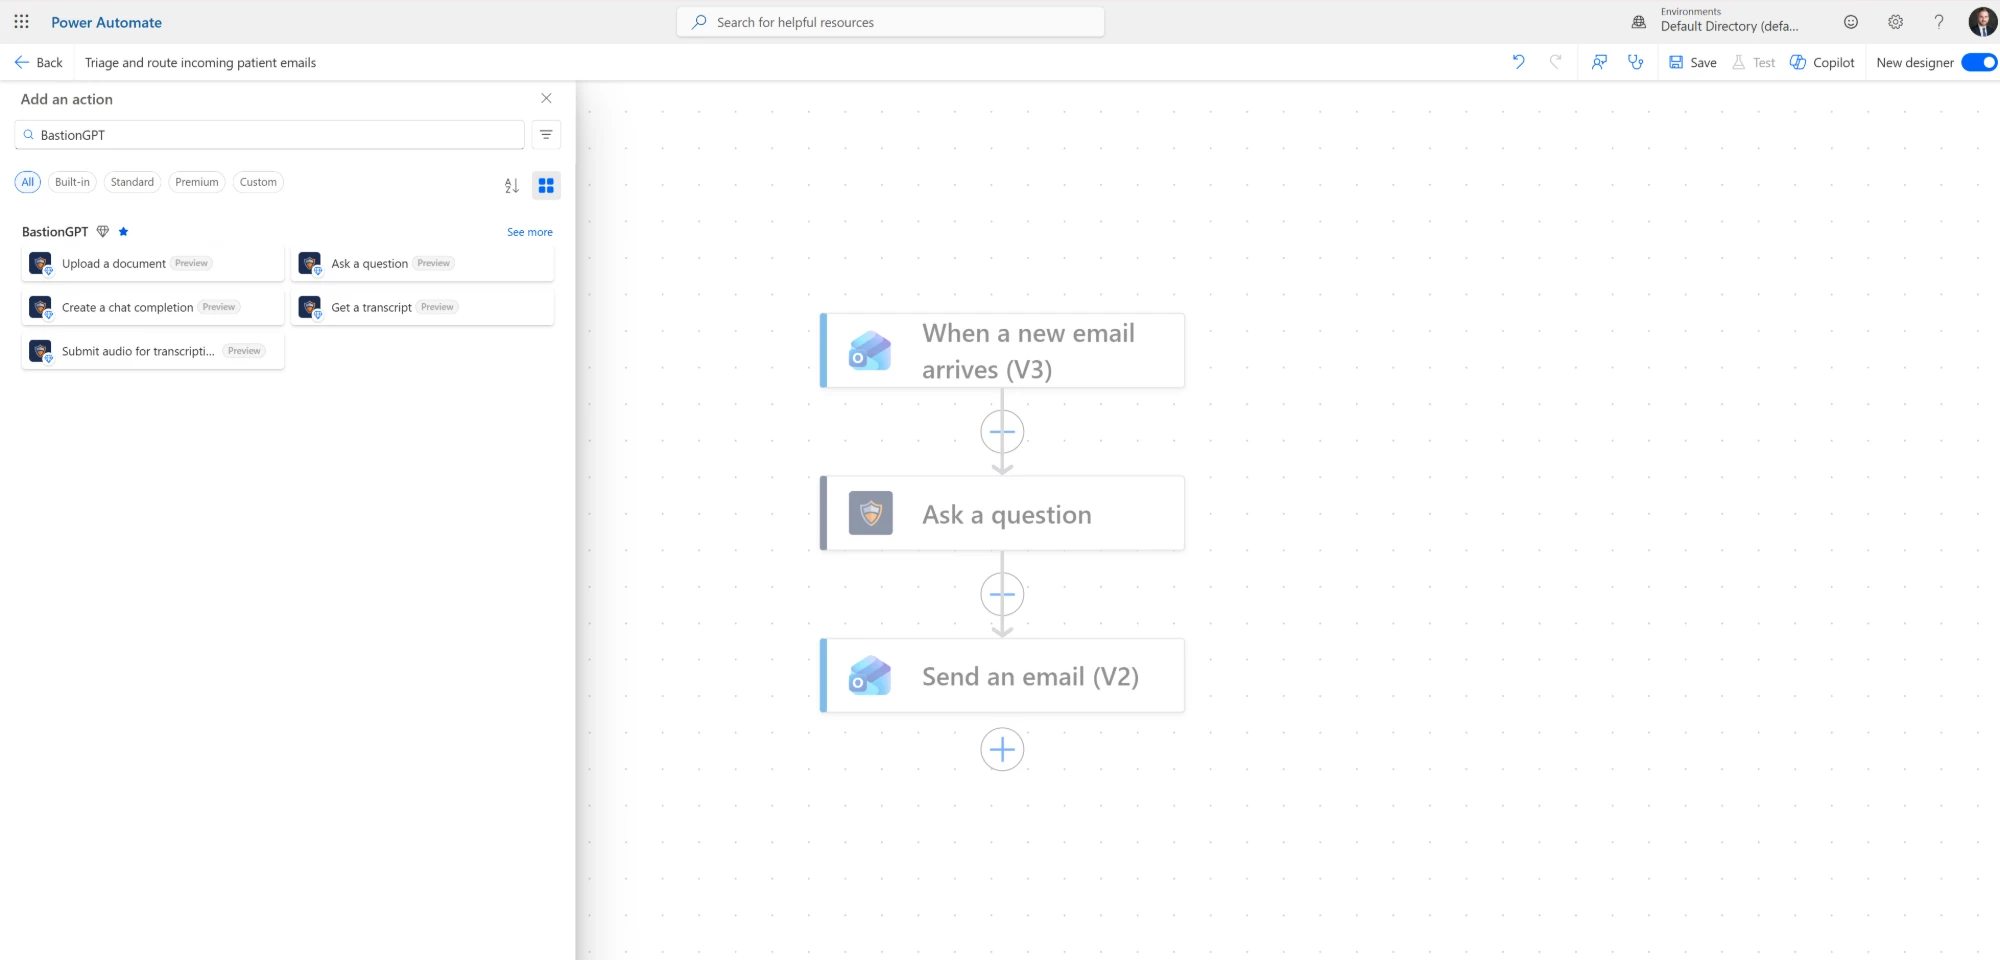Select the When a new email arrives (V3) trigger

coord(1002,350)
